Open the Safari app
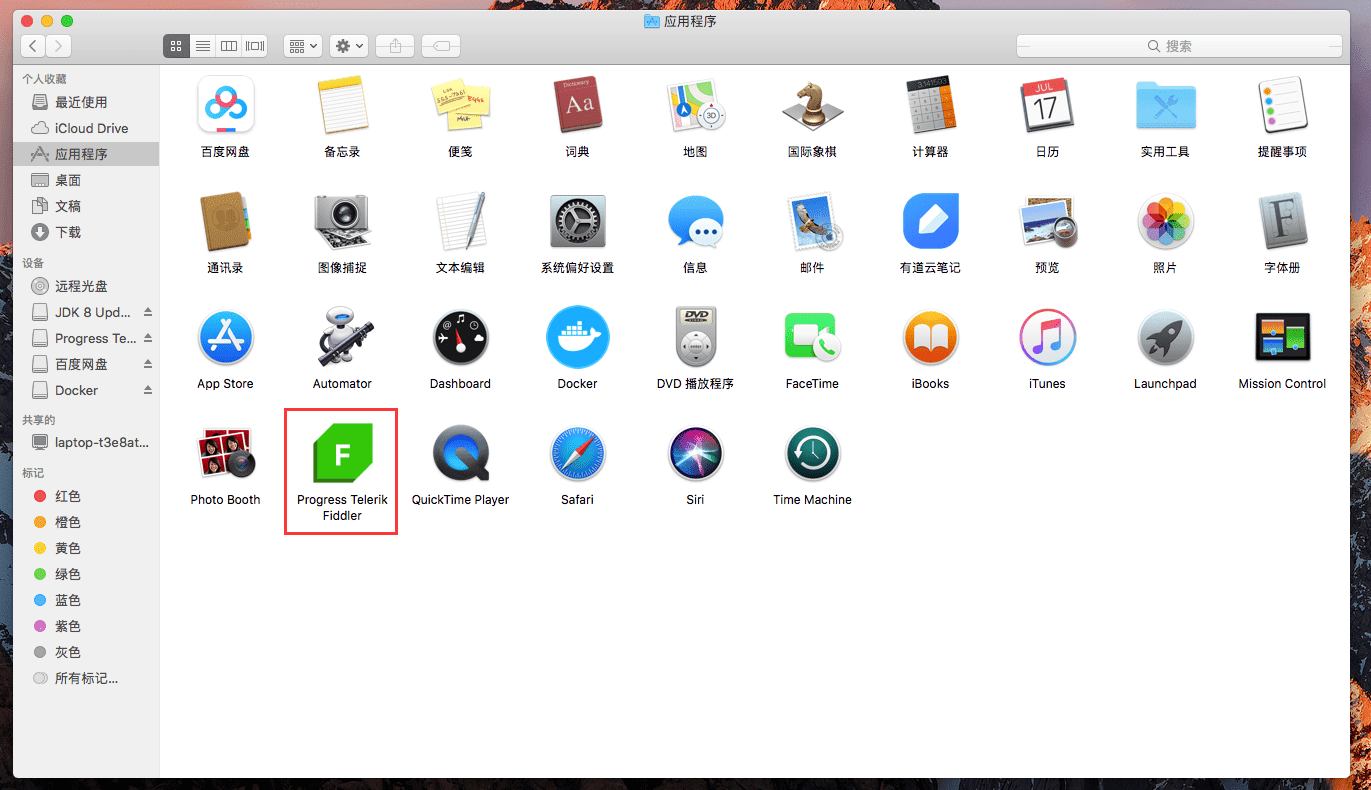Screen dimensions: 1371x790 click(x=577, y=453)
